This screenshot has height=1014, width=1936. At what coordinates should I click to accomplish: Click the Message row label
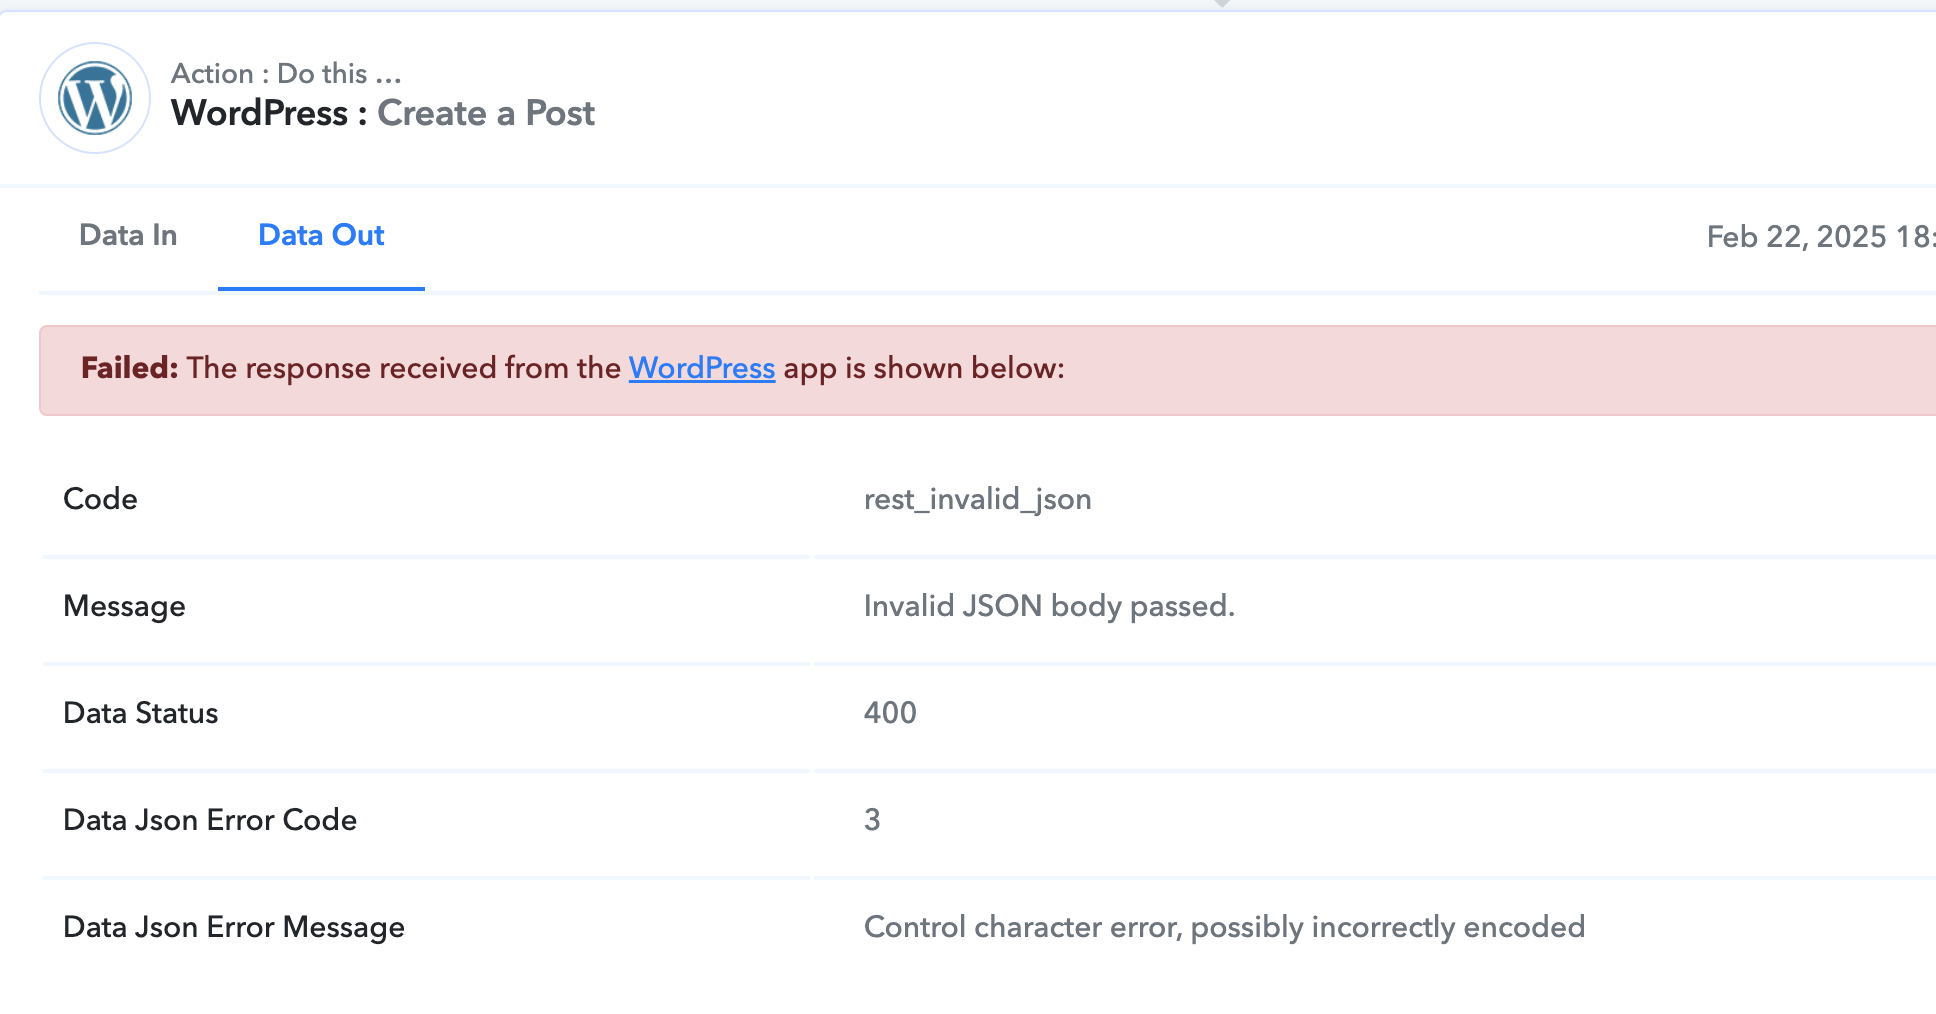pos(124,606)
